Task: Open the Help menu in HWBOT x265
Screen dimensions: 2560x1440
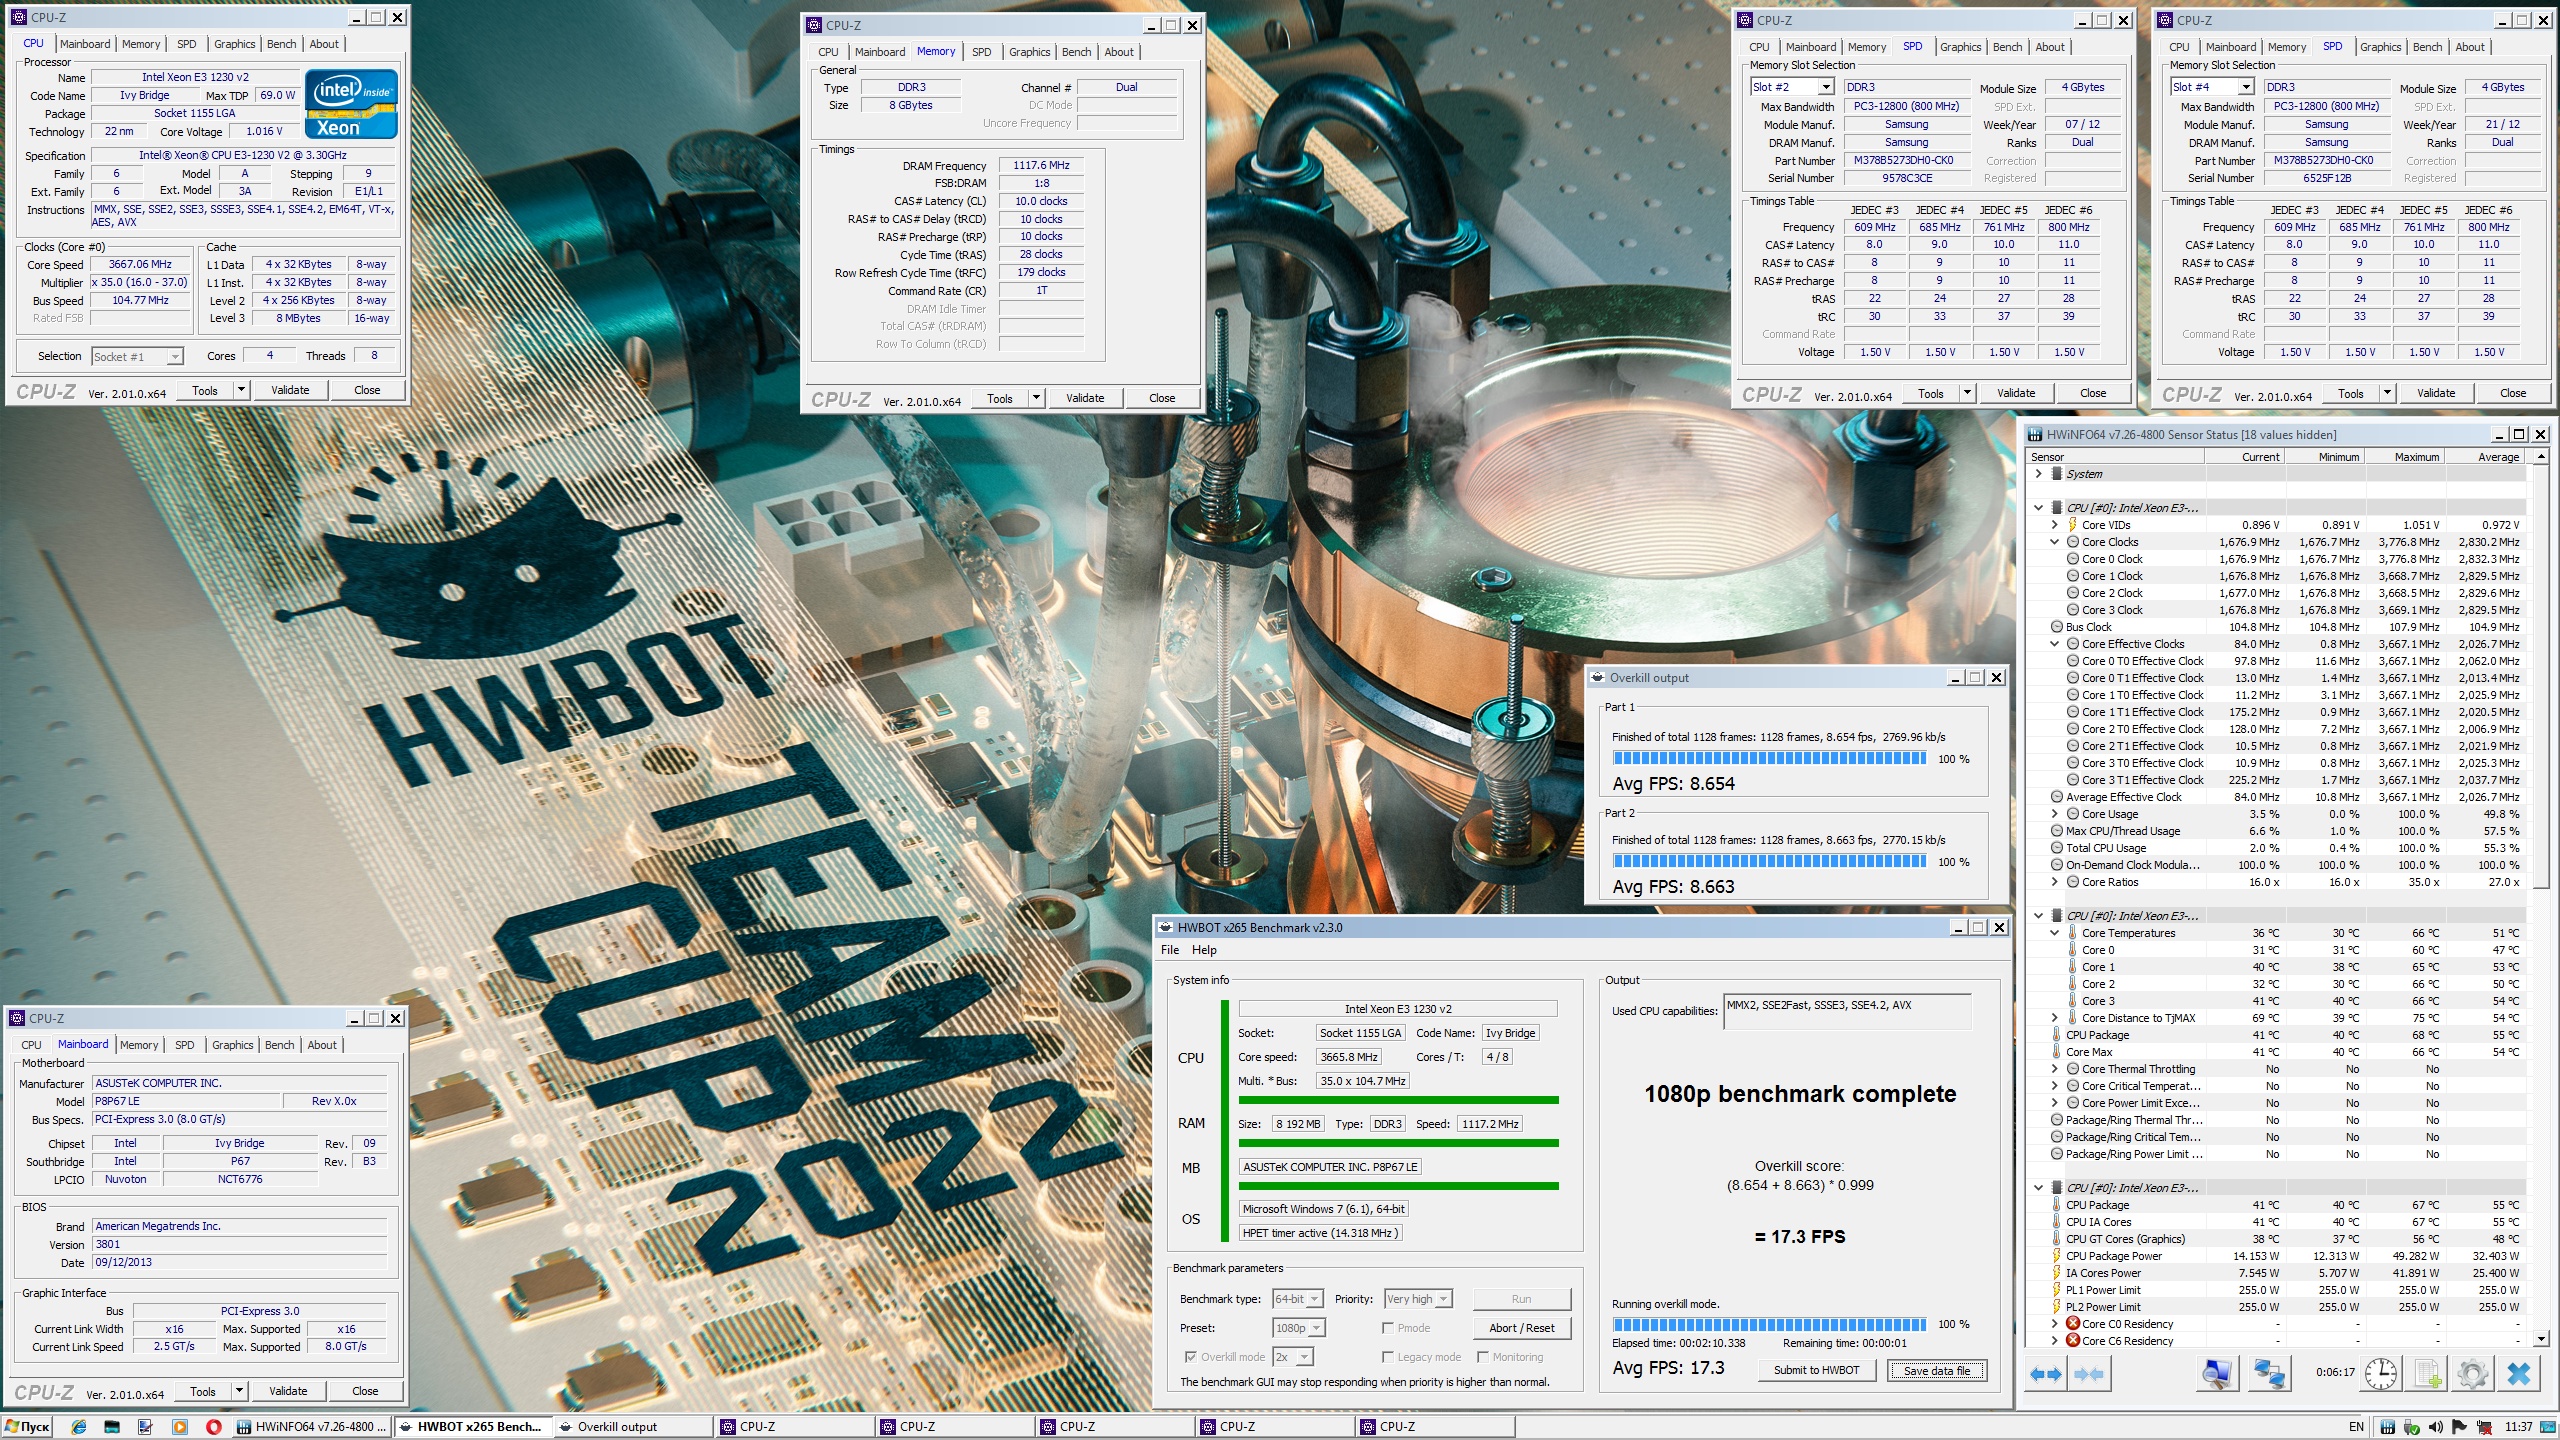Action: (1204, 950)
